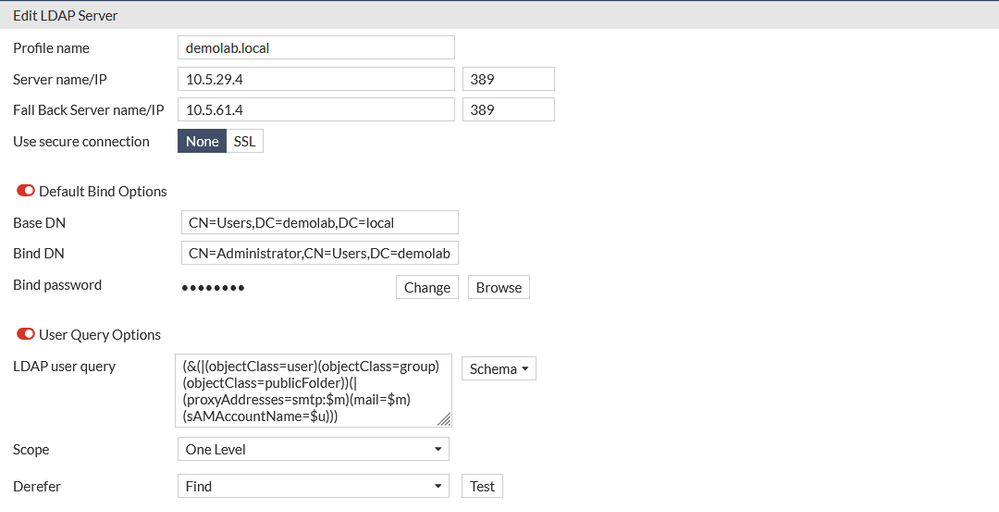This screenshot has width=999, height=512.
Task: Click the Bind DN field
Action: pos(317,254)
